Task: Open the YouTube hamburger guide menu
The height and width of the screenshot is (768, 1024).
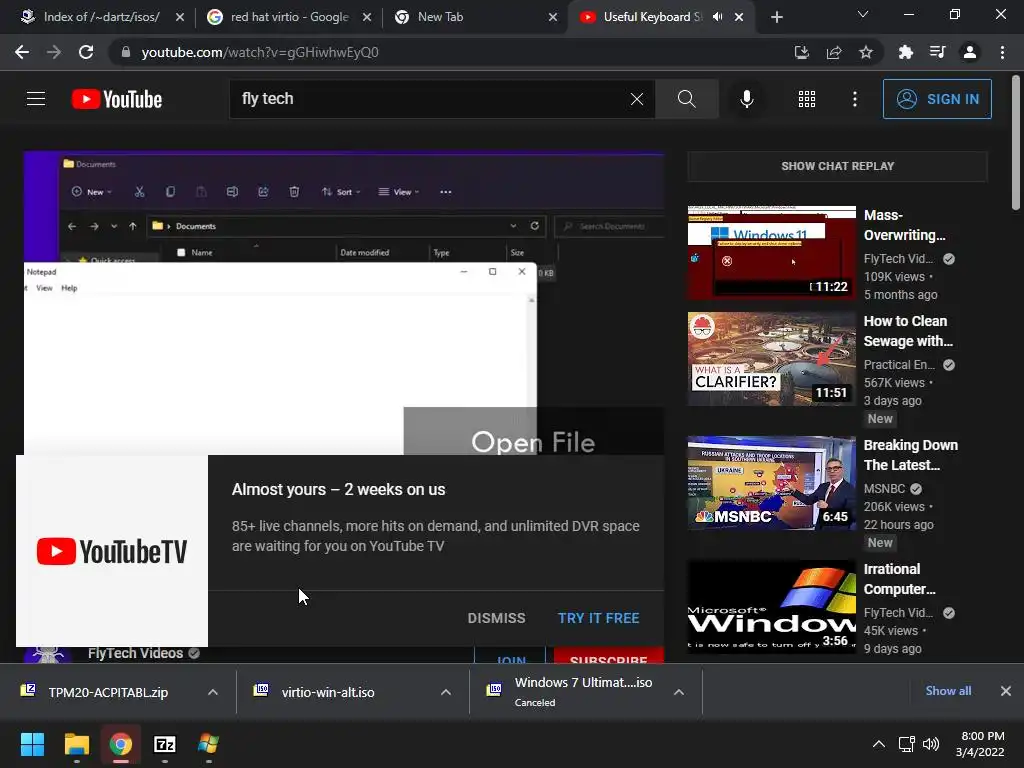Action: 36,99
